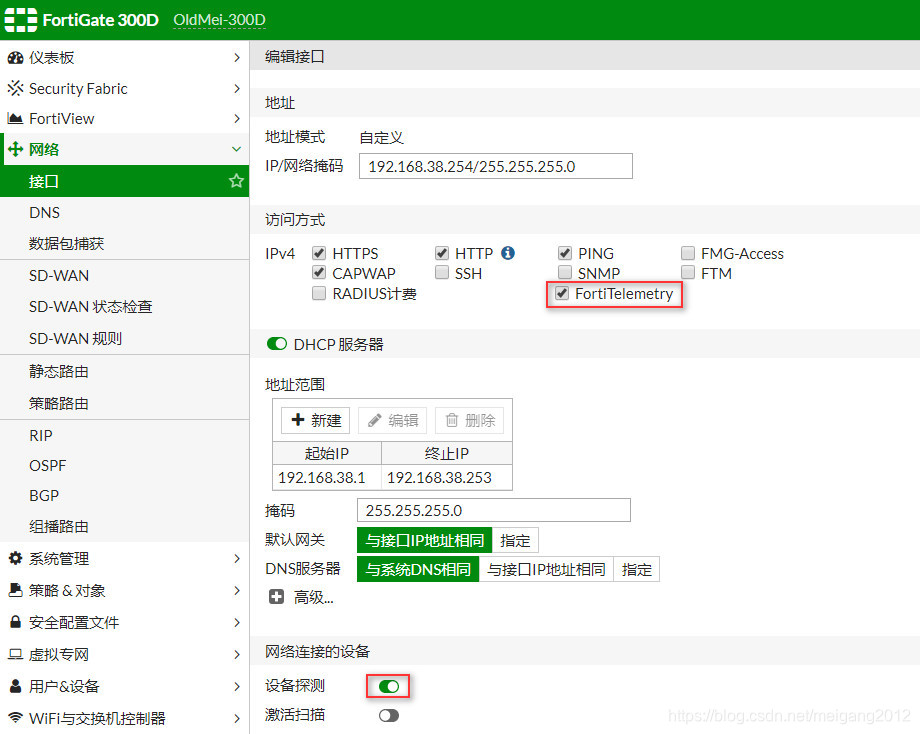Select 与接口IP地址相同 for DNS服务器
Screen dimensions: 920x734
tap(546, 569)
